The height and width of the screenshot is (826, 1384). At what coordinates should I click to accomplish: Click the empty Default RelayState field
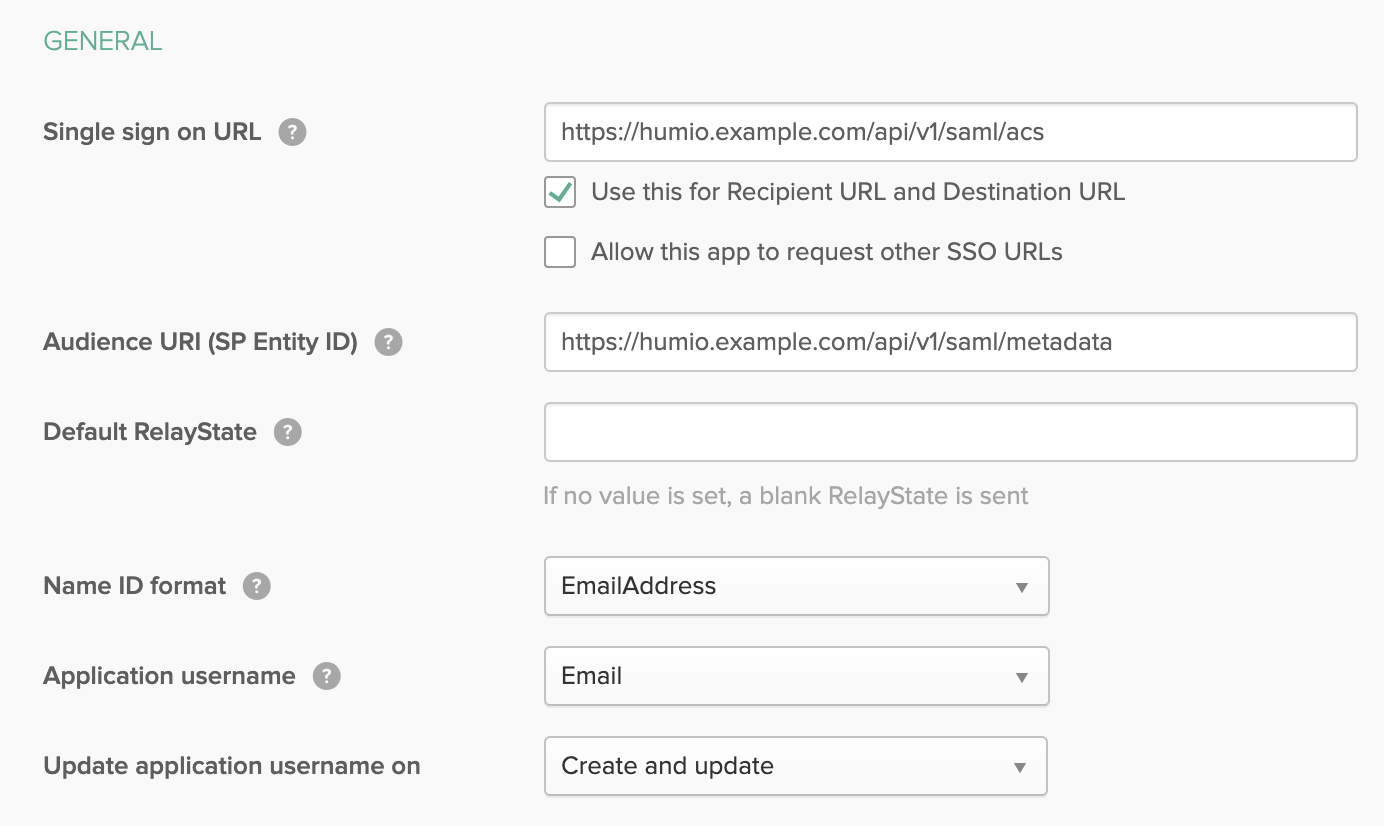pyautogui.click(x=950, y=431)
